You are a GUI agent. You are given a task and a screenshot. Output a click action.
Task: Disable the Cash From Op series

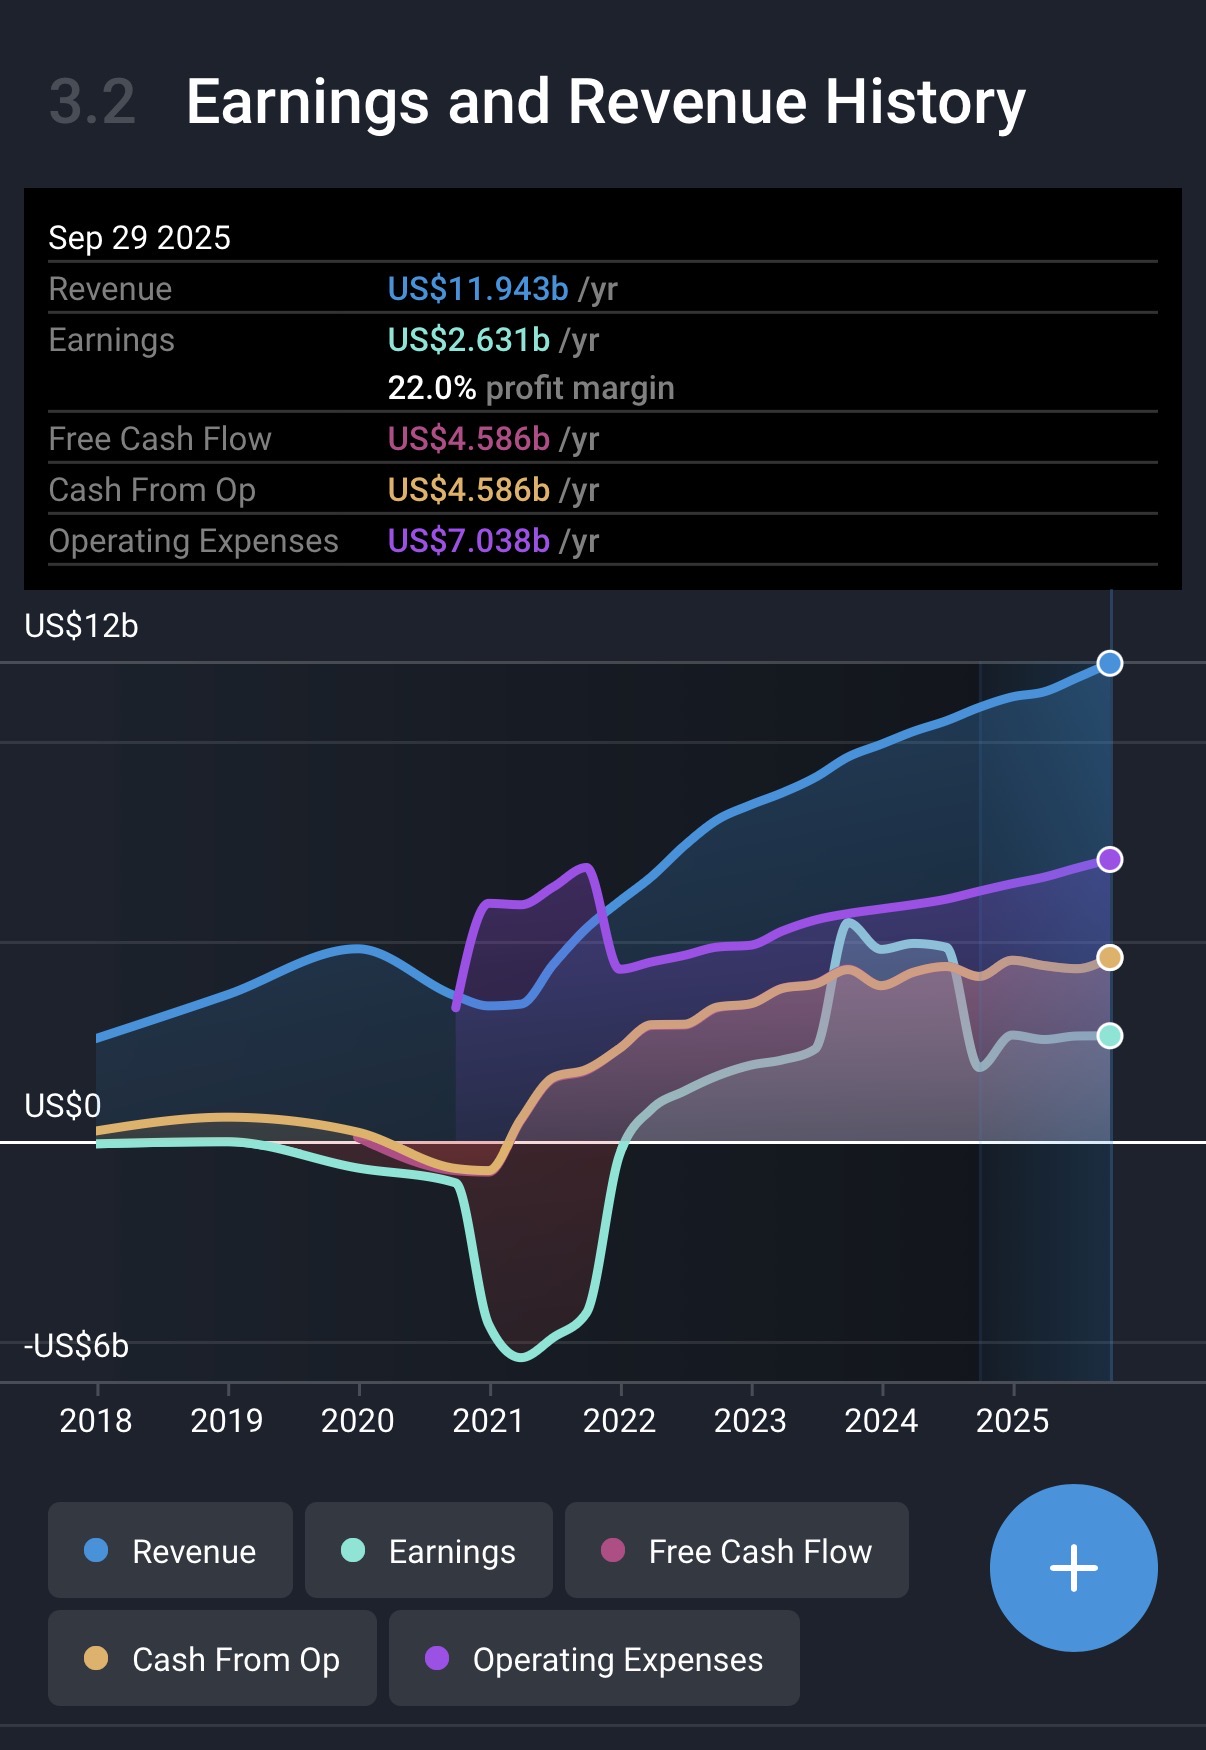tap(212, 1658)
